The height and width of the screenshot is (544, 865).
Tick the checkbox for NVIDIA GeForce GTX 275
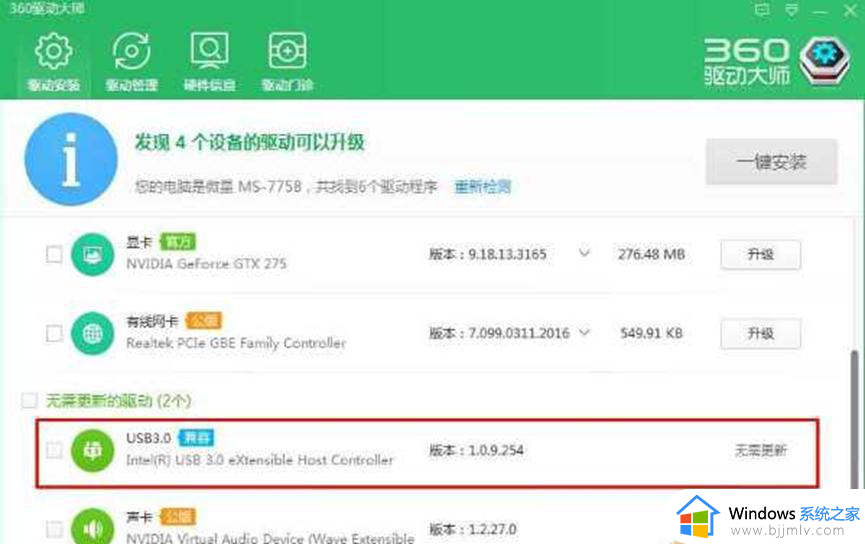click(x=54, y=254)
